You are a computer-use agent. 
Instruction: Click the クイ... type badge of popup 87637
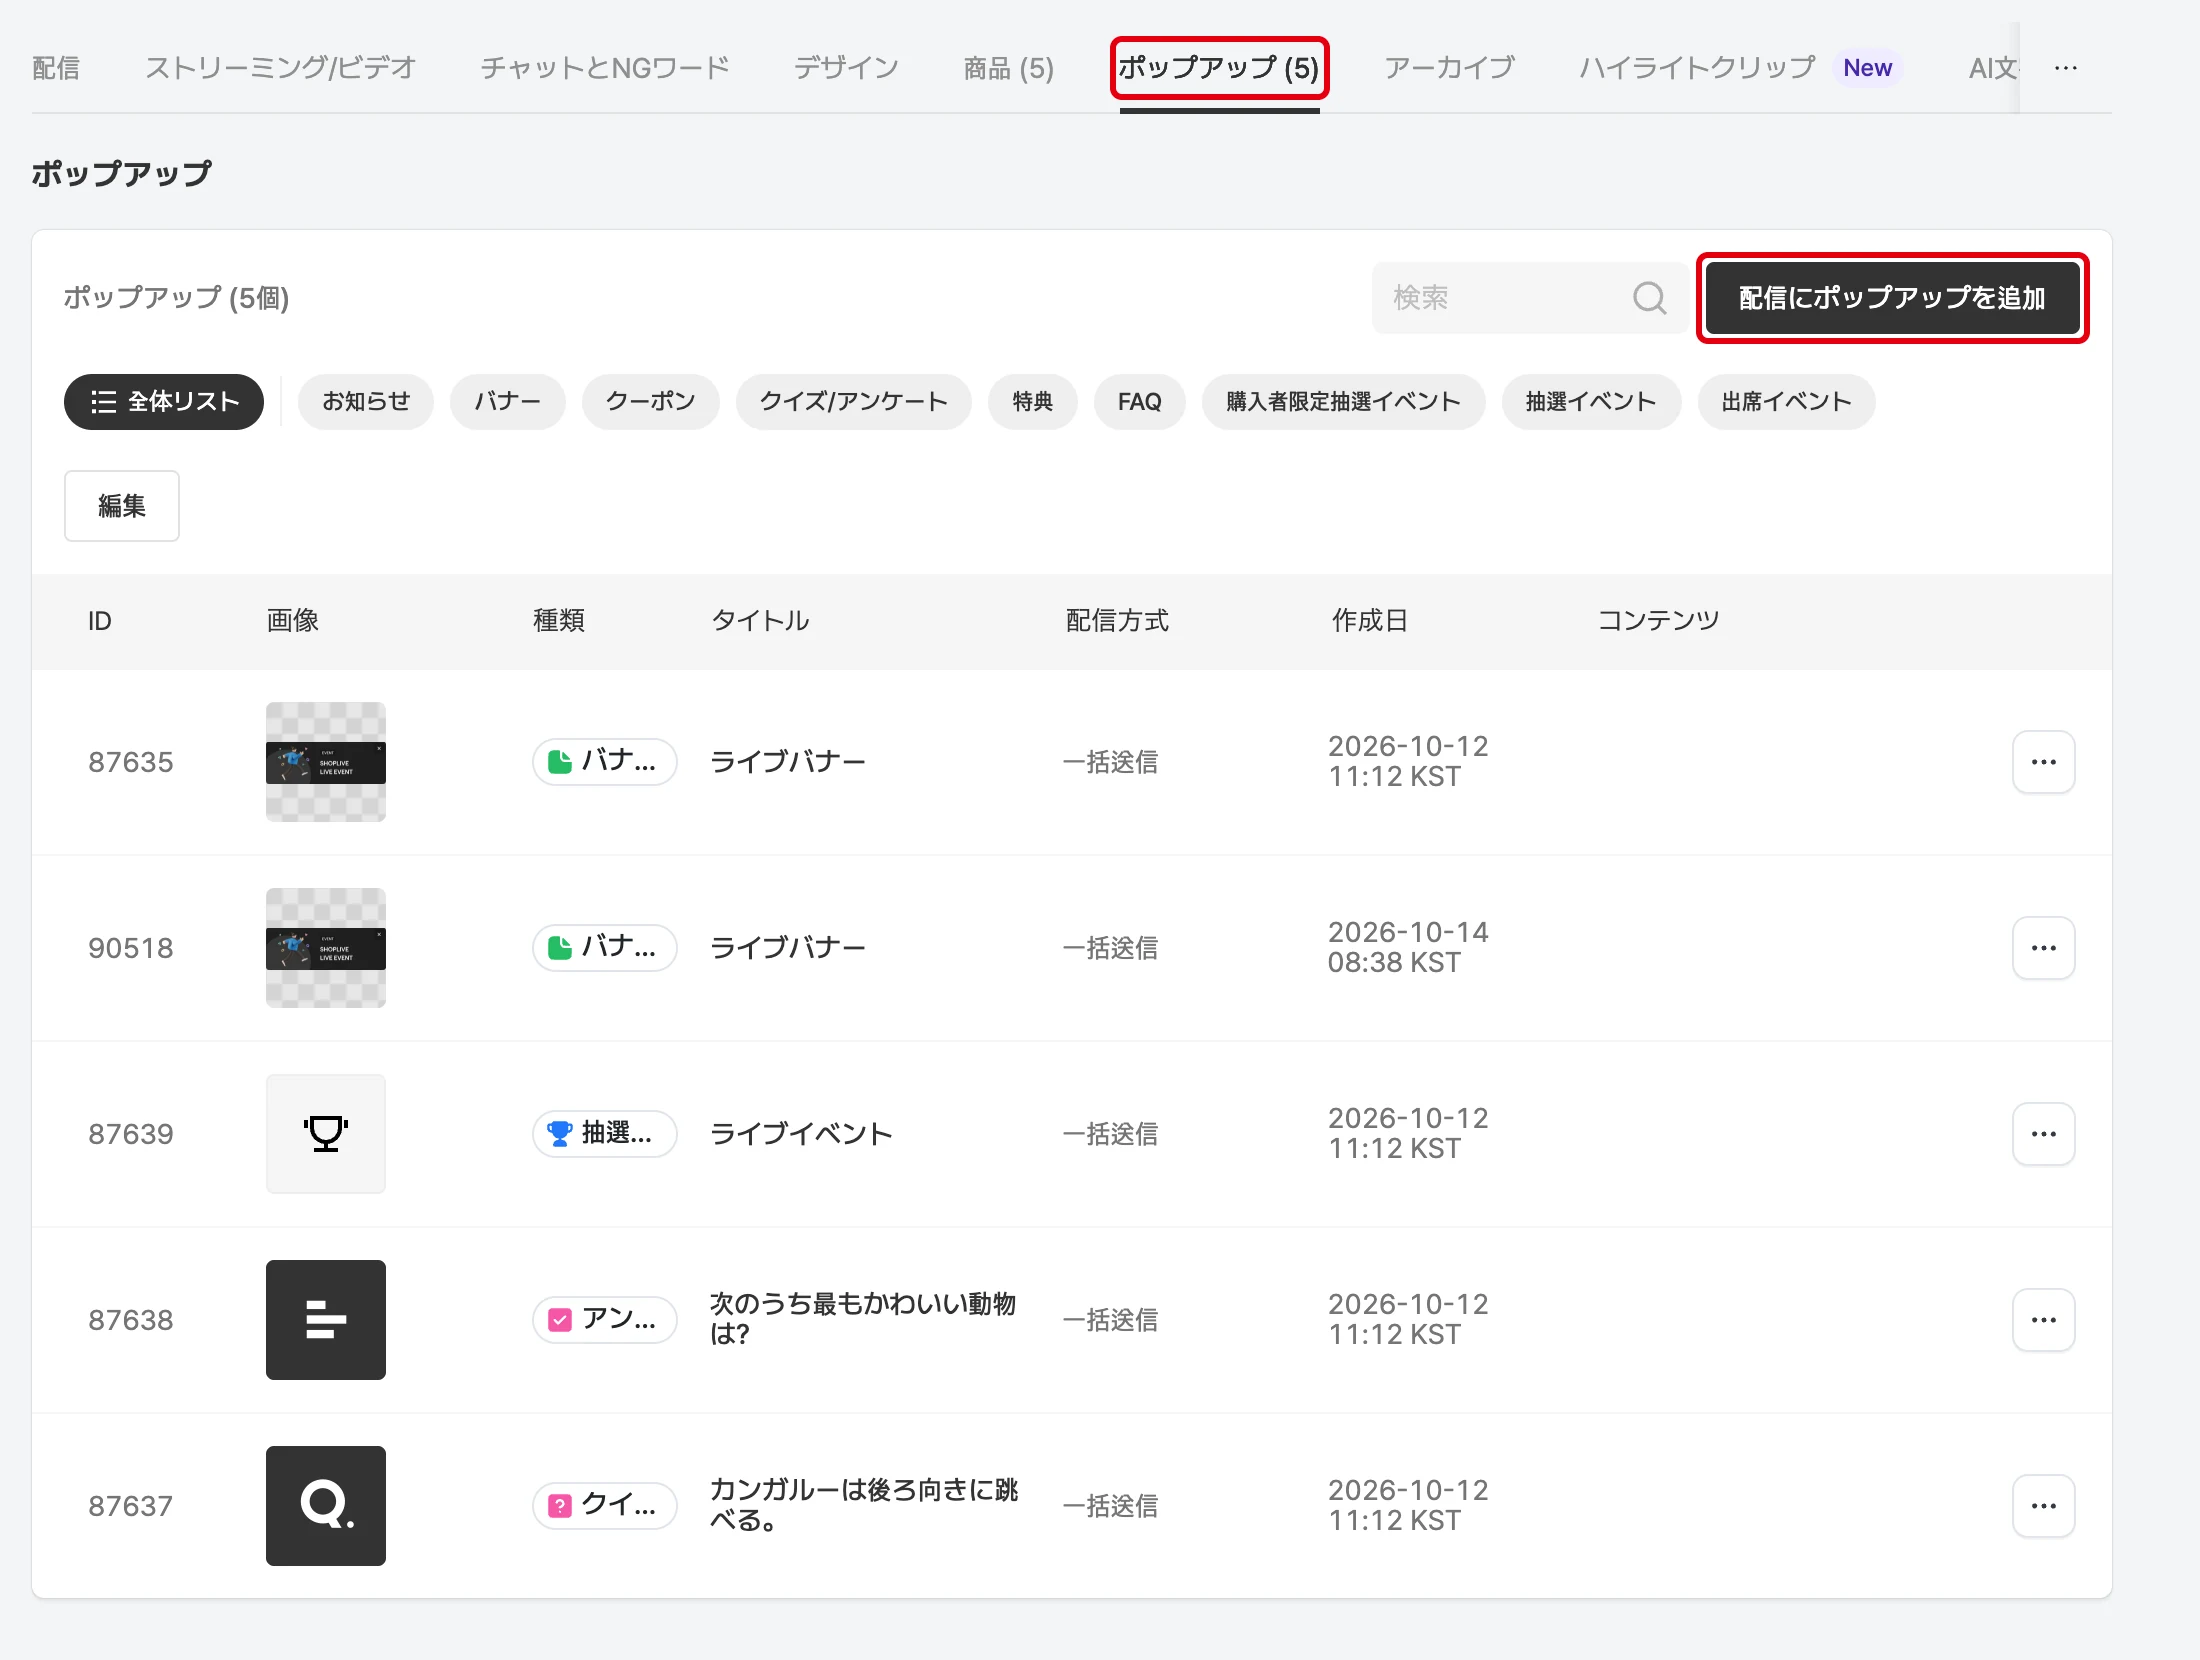605,1506
